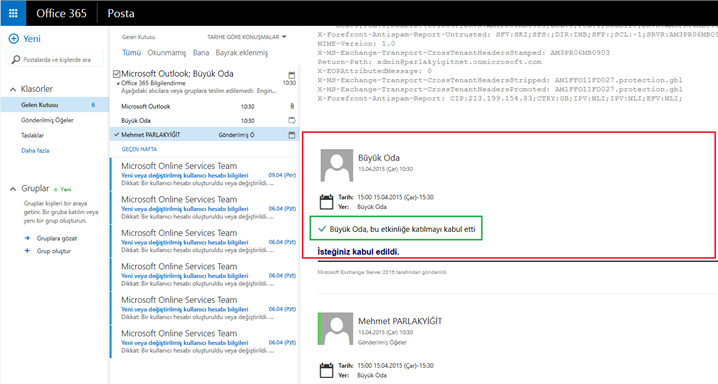The image size is (718, 384).
Task: Open Microsoft Online Services Team mail from 09.04 (Per)
Action: coord(205,174)
